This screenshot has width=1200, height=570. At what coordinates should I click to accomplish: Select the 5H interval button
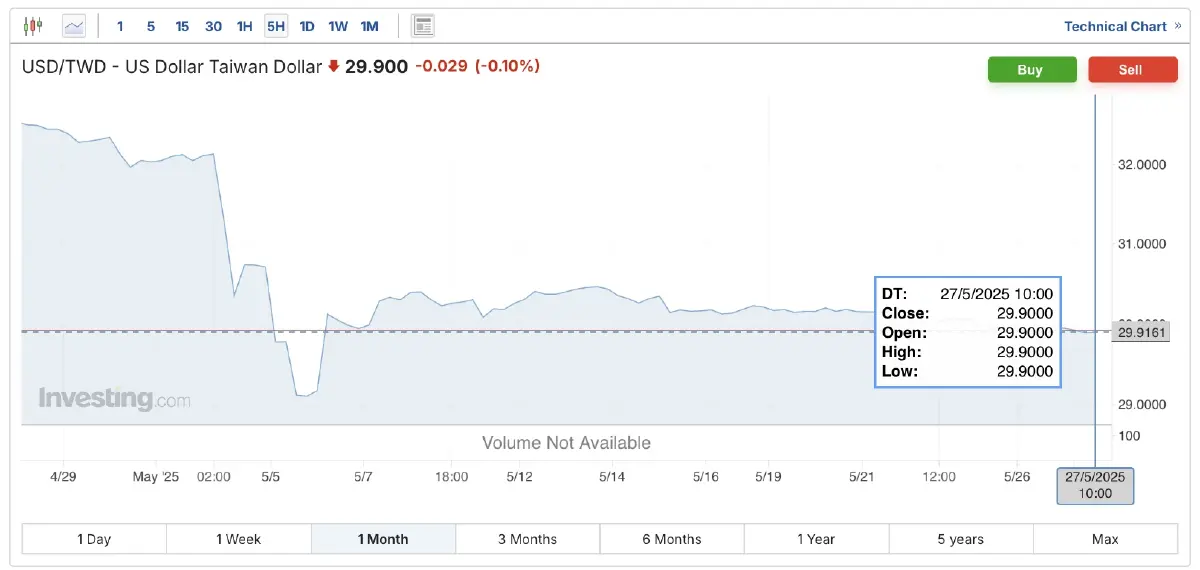coord(276,26)
